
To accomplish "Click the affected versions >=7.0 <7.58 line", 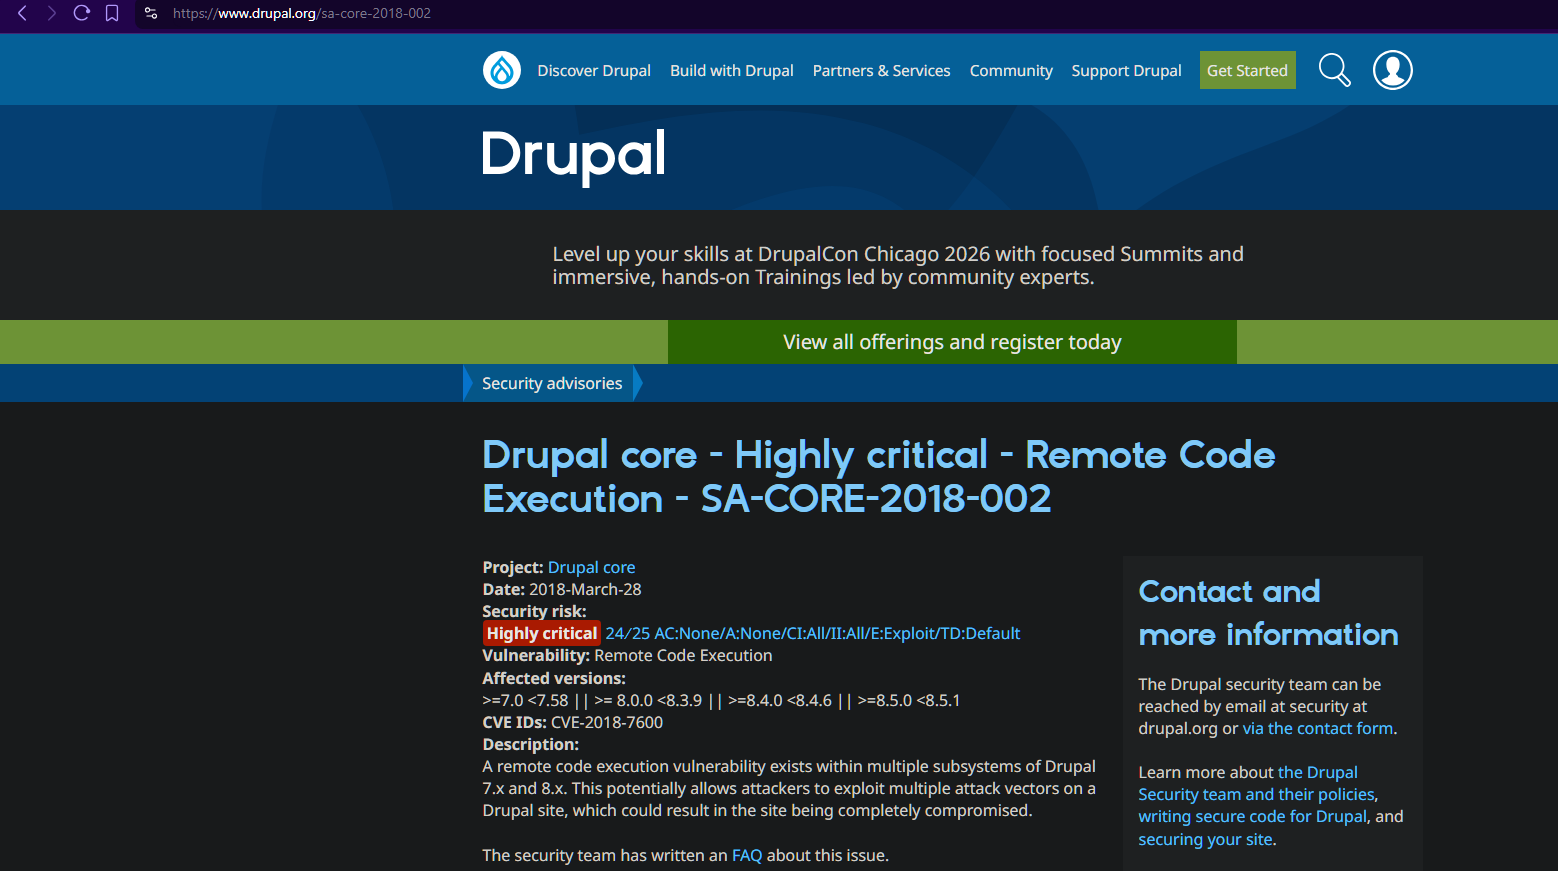I will click(x=721, y=700).
